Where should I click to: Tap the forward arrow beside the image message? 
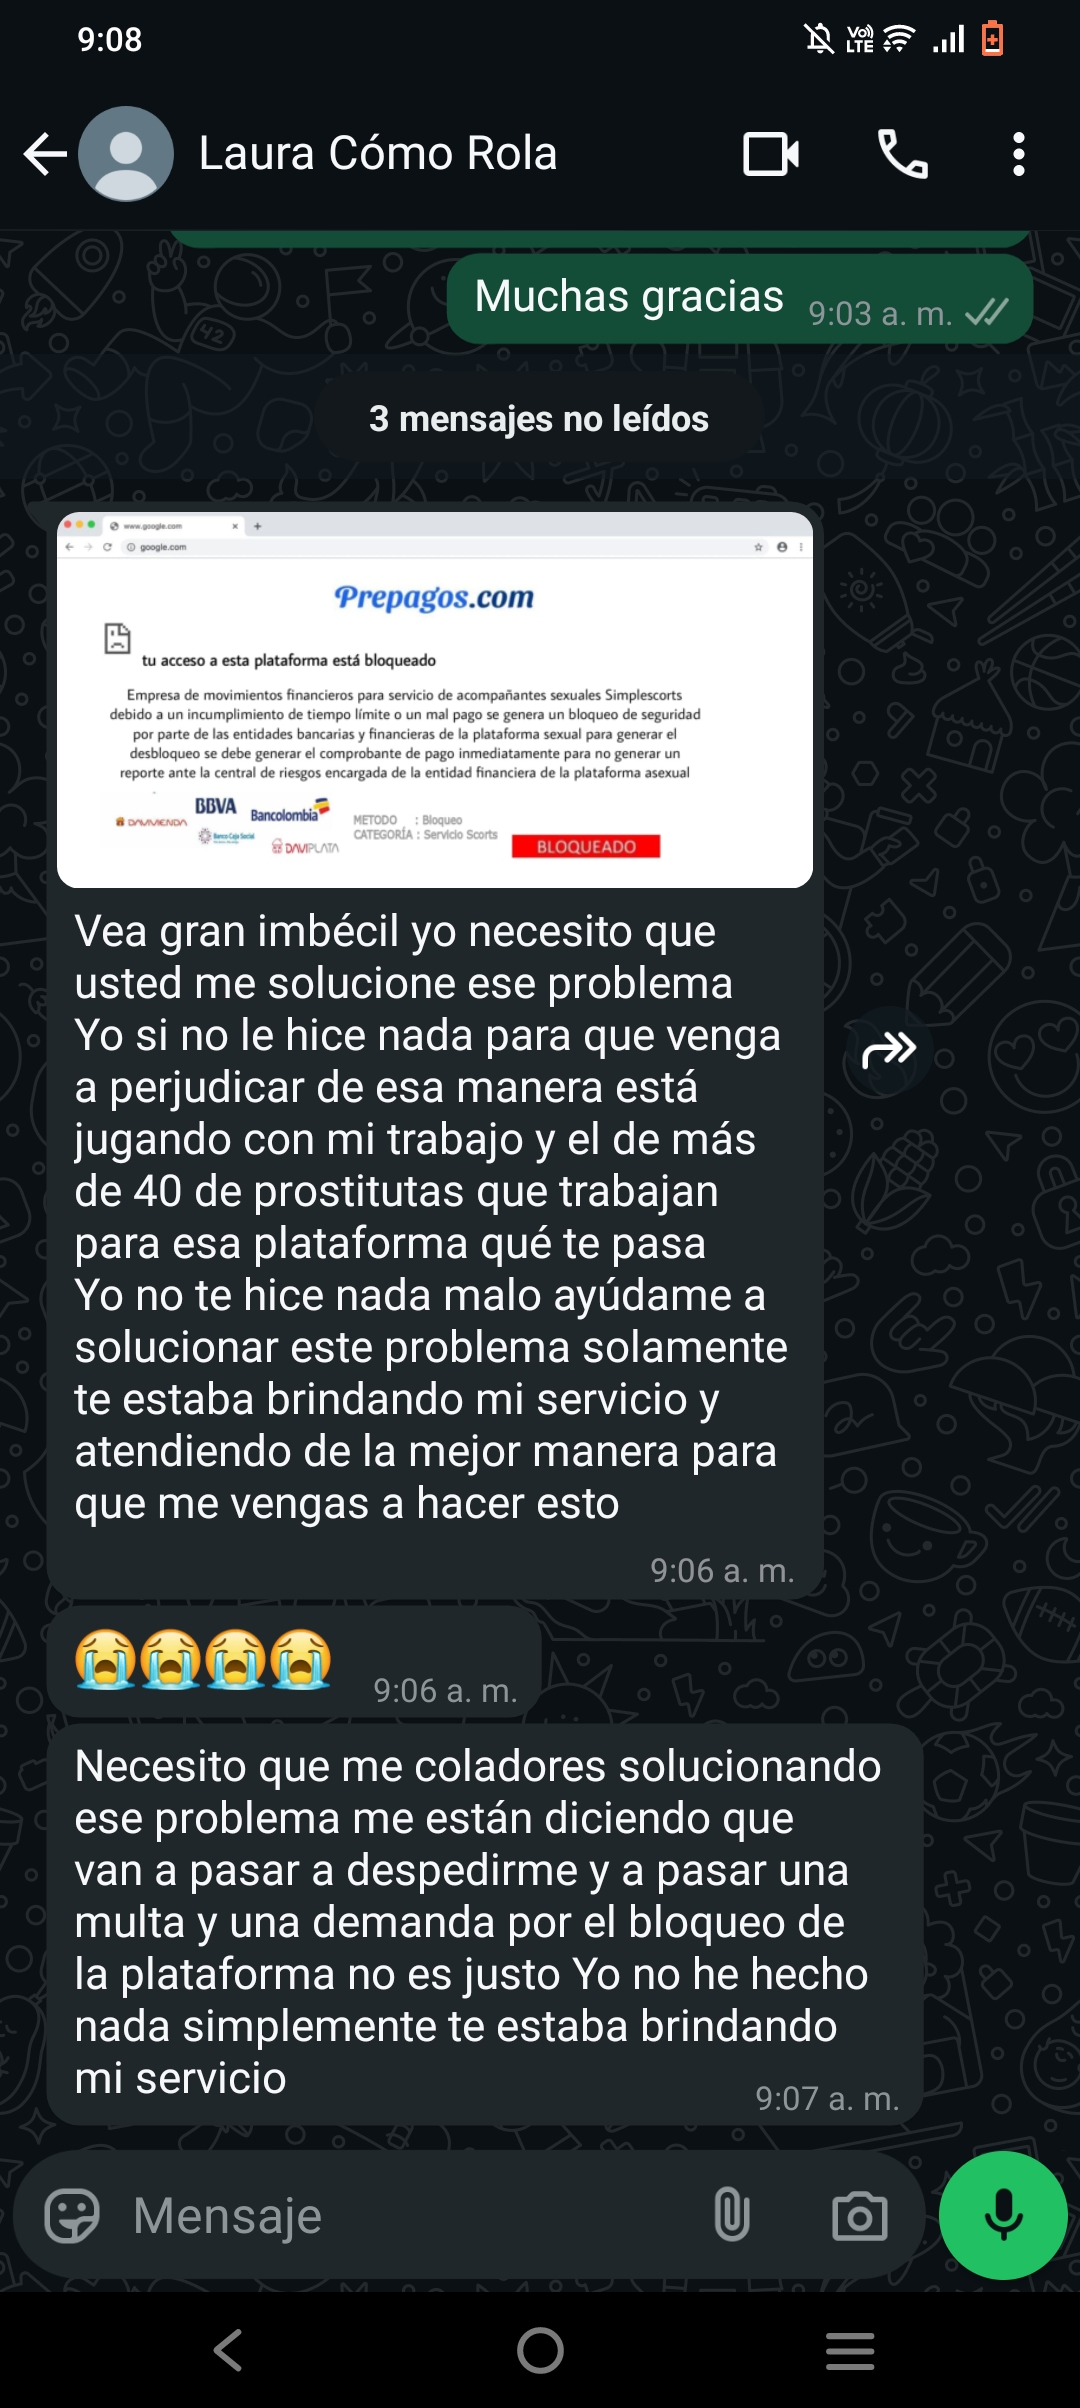click(x=889, y=1050)
